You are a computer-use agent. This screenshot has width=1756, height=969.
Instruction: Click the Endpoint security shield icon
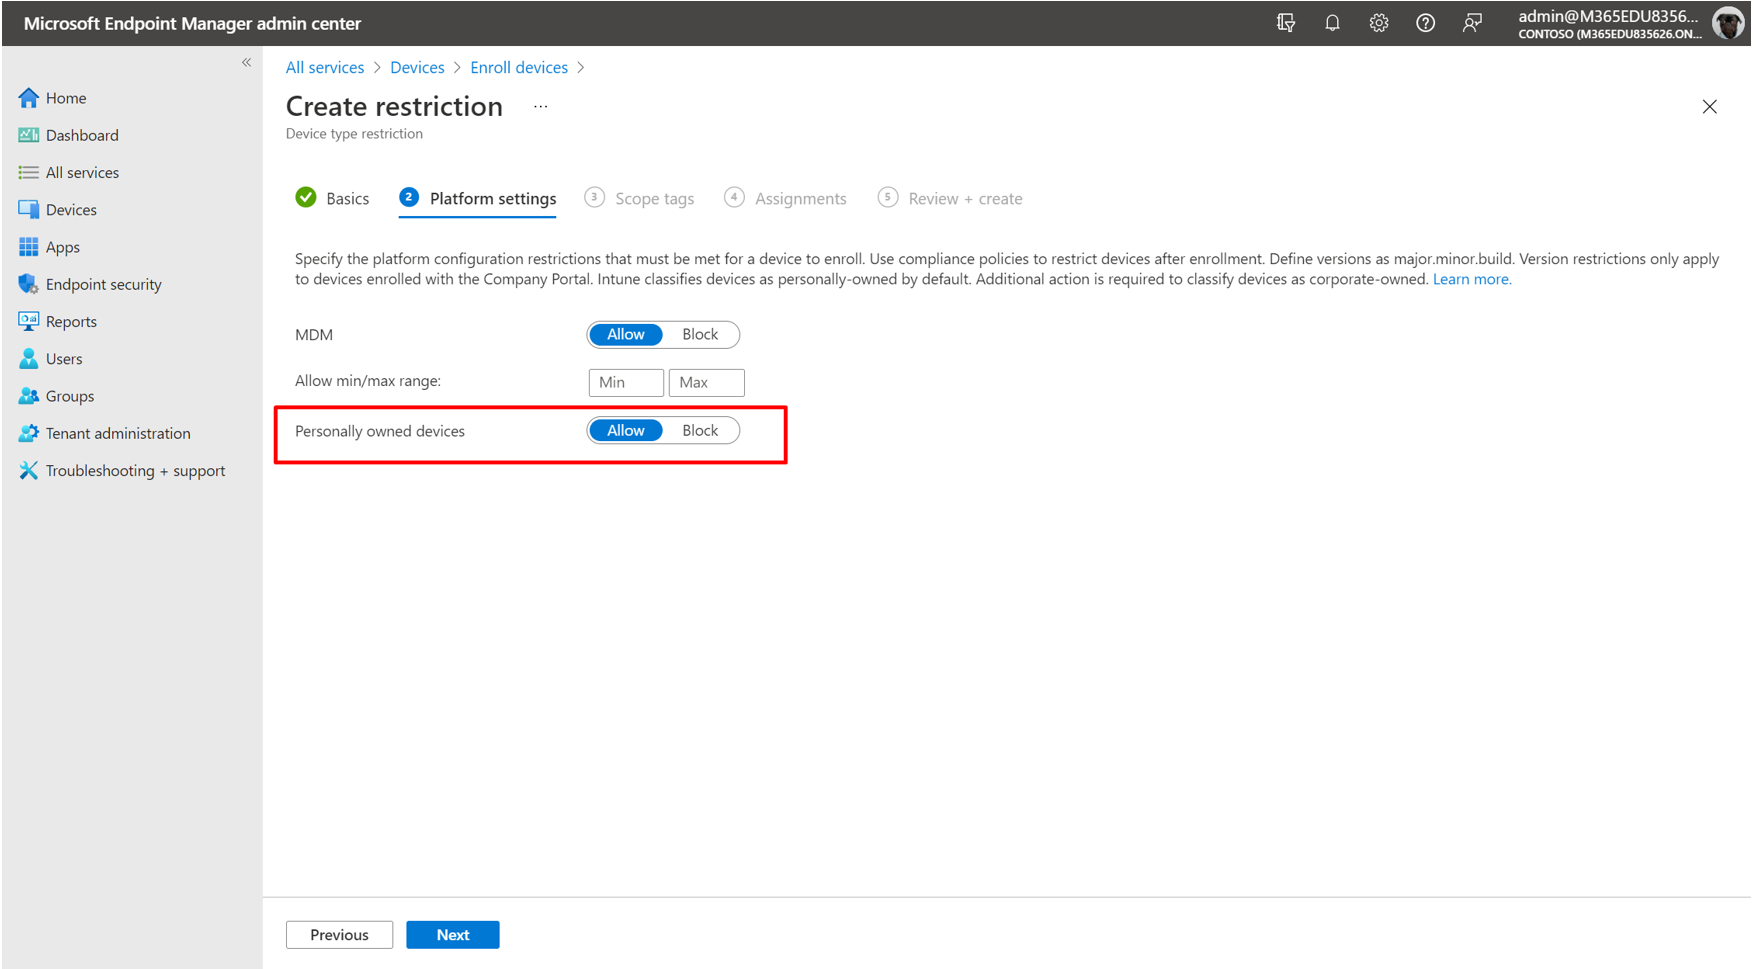click(x=28, y=284)
